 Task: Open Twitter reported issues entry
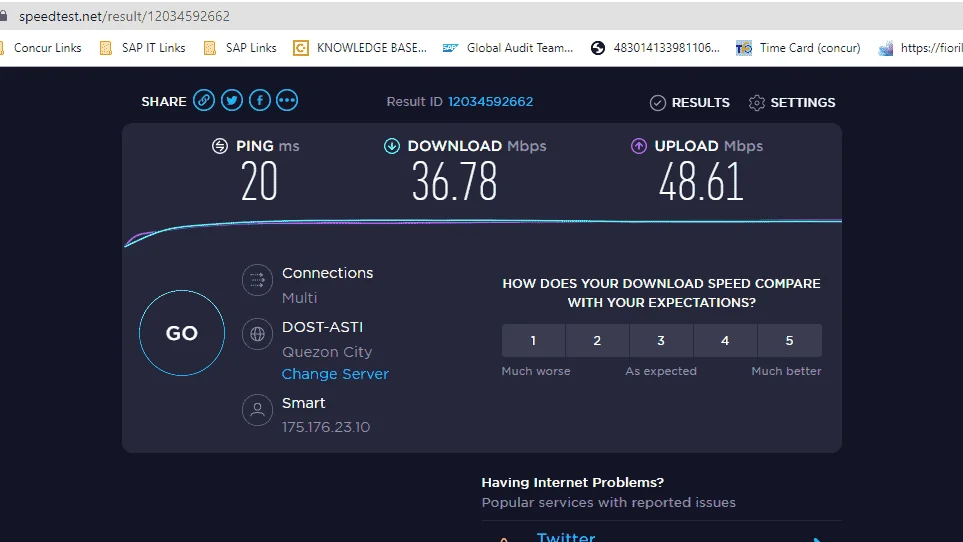661,536
